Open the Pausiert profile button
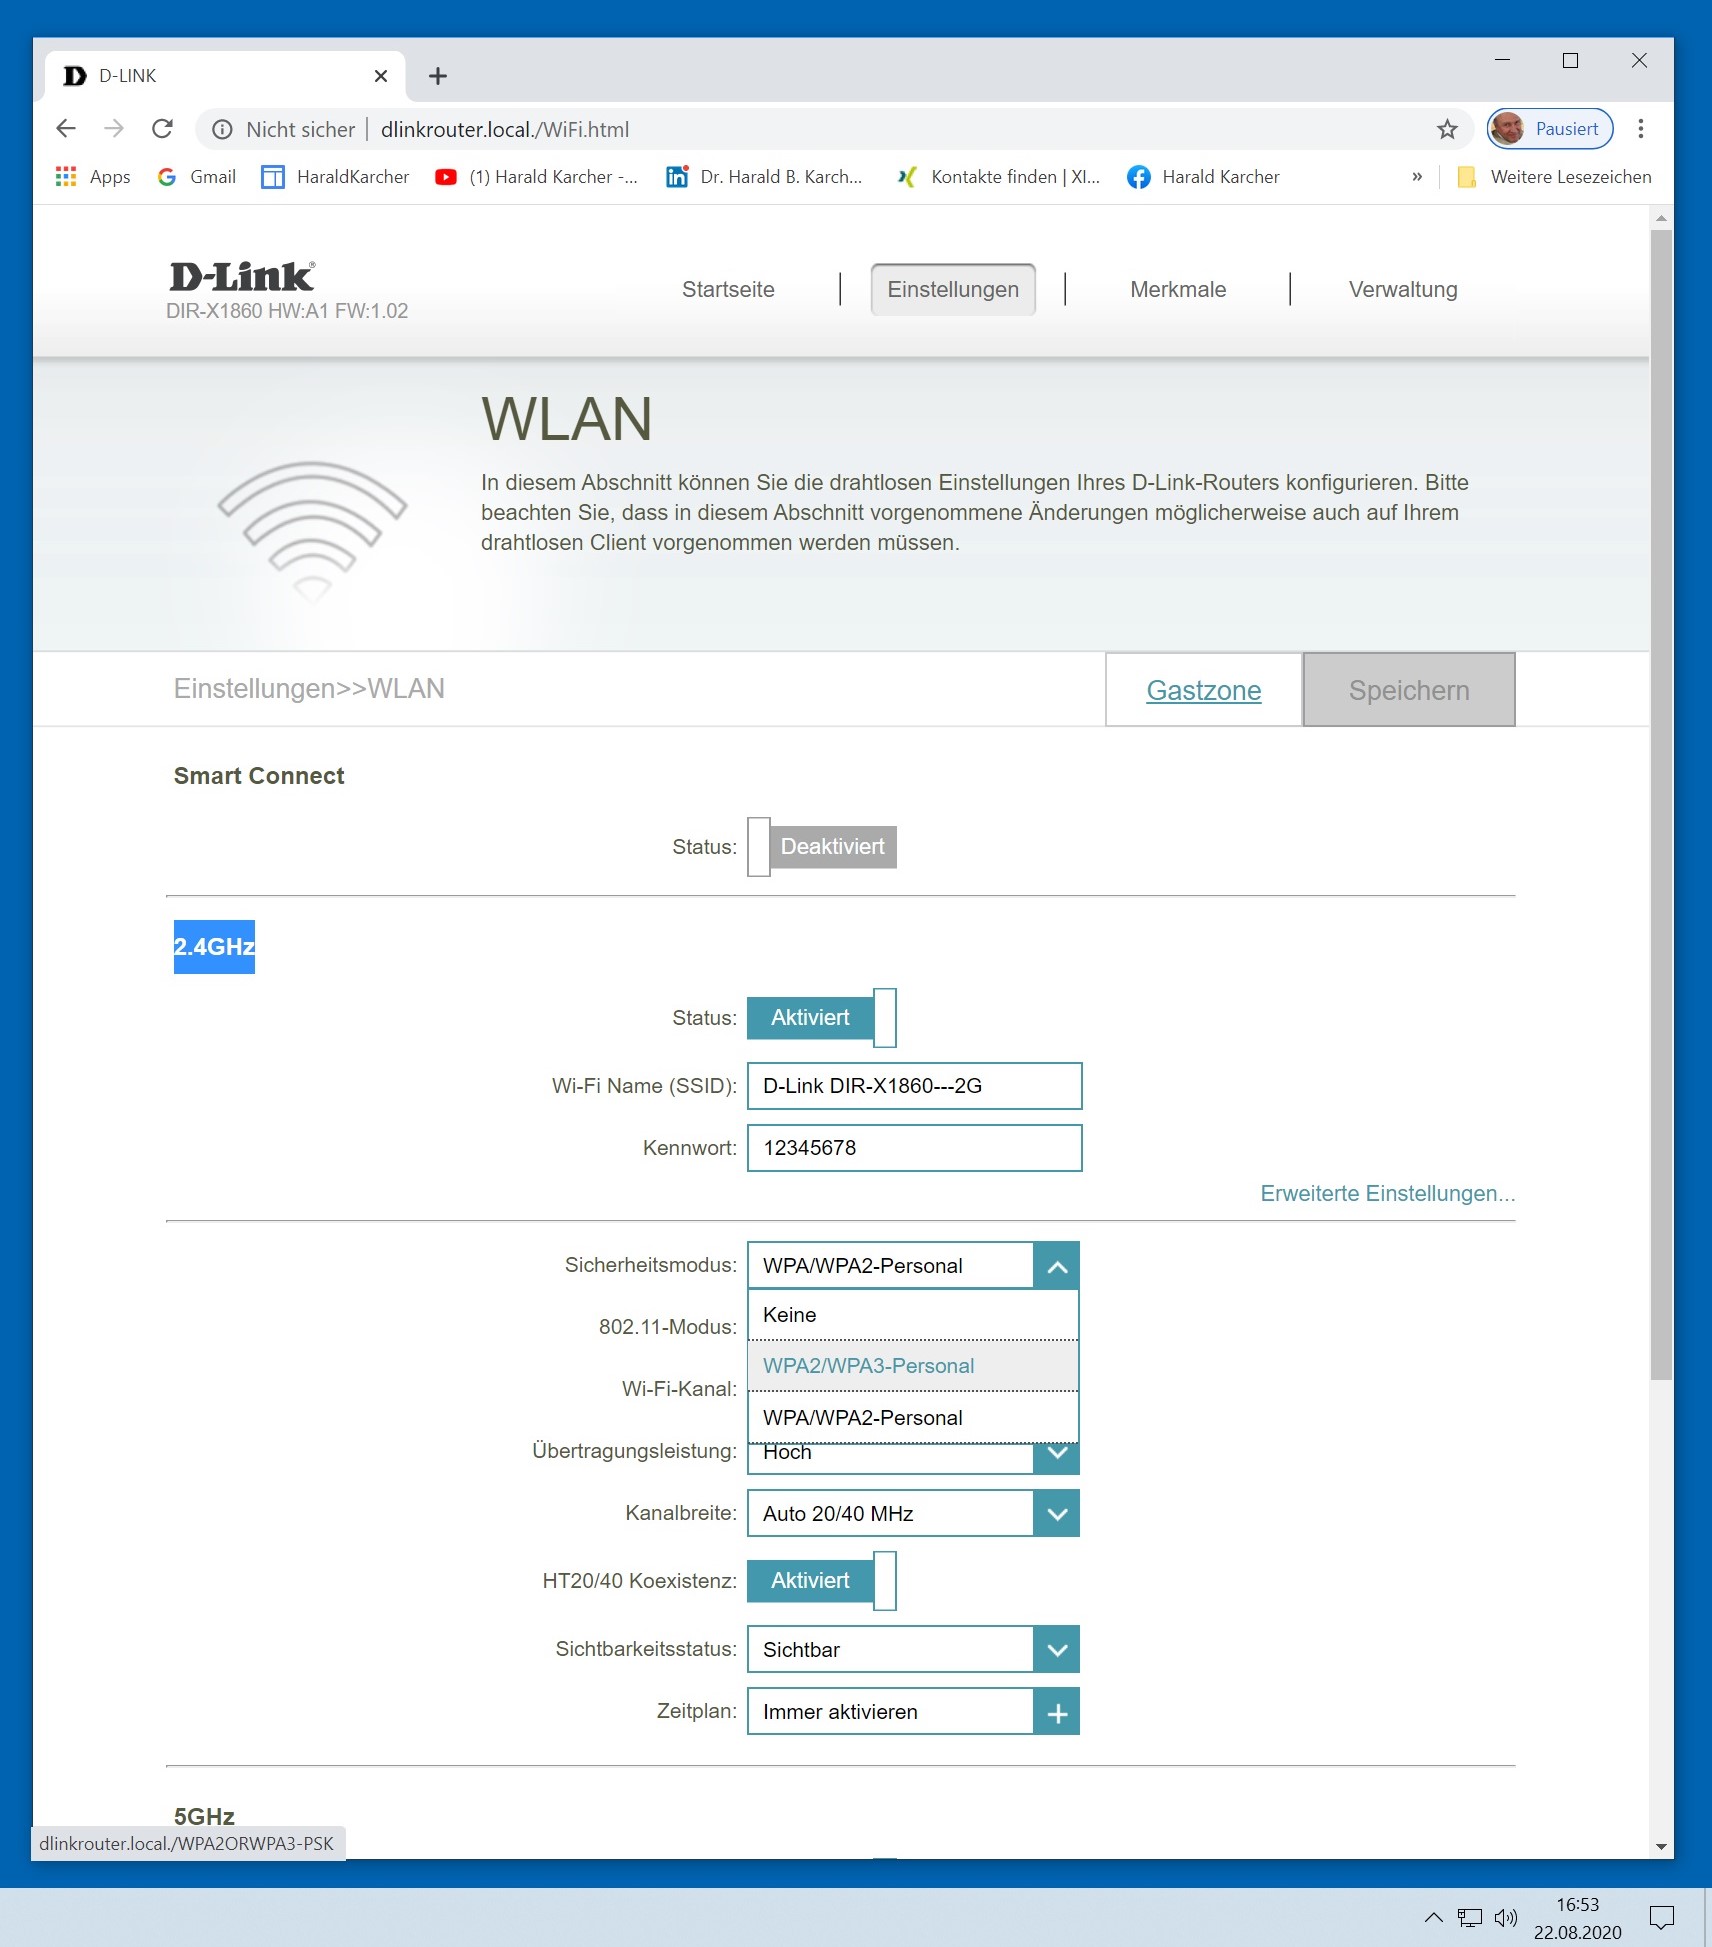 point(1549,129)
